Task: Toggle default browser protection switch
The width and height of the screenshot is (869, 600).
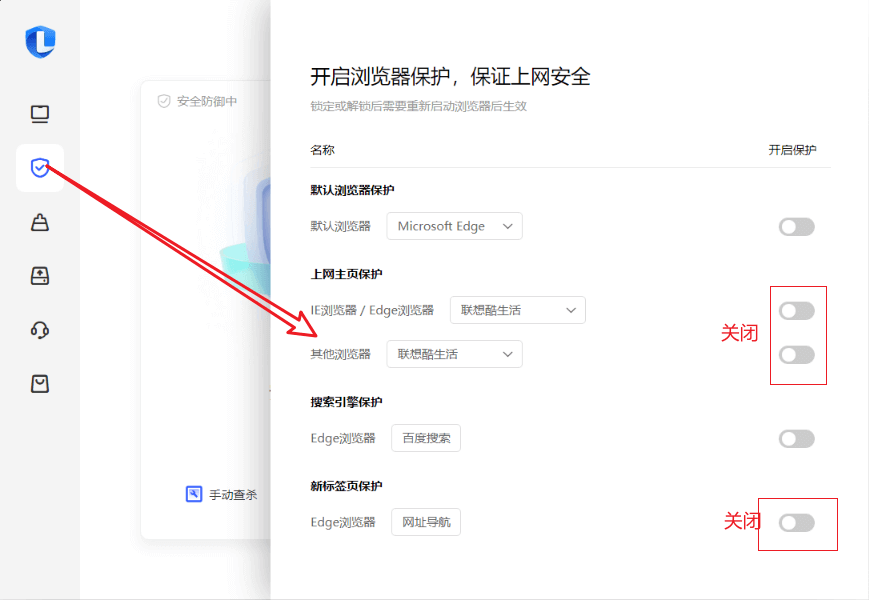Action: [796, 227]
